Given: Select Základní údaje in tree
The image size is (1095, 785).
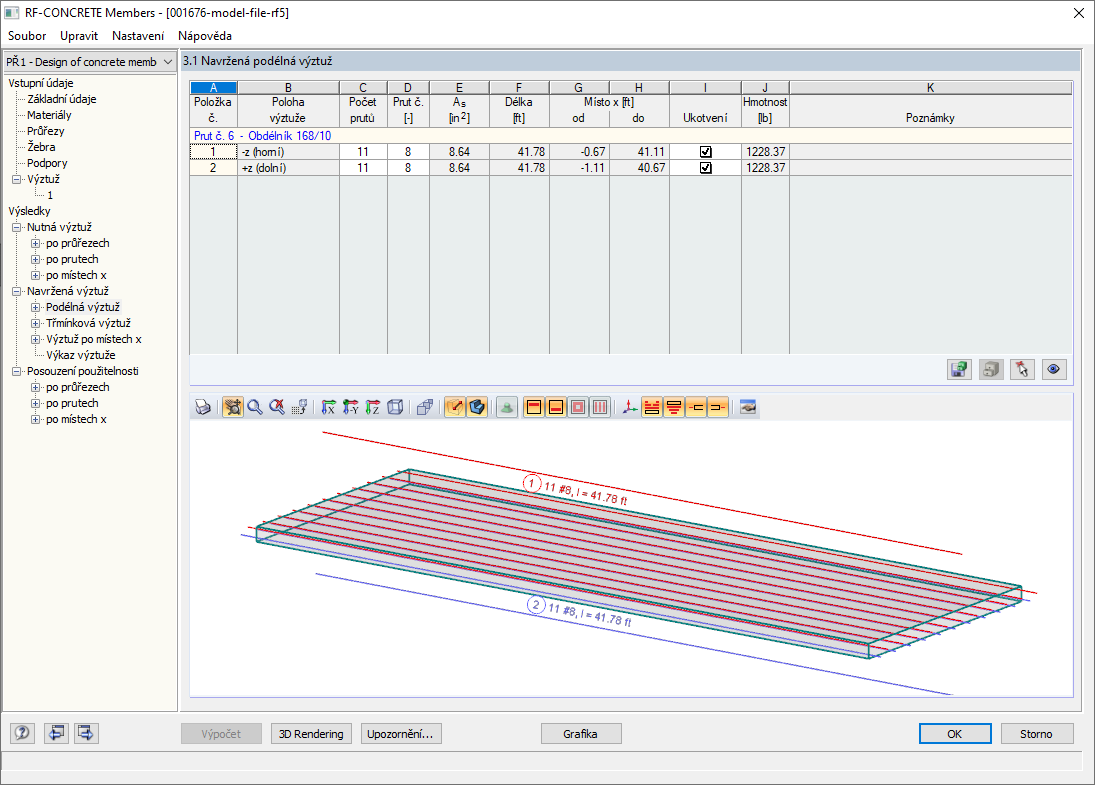Looking at the screenshot, I should tap(61, 99).
